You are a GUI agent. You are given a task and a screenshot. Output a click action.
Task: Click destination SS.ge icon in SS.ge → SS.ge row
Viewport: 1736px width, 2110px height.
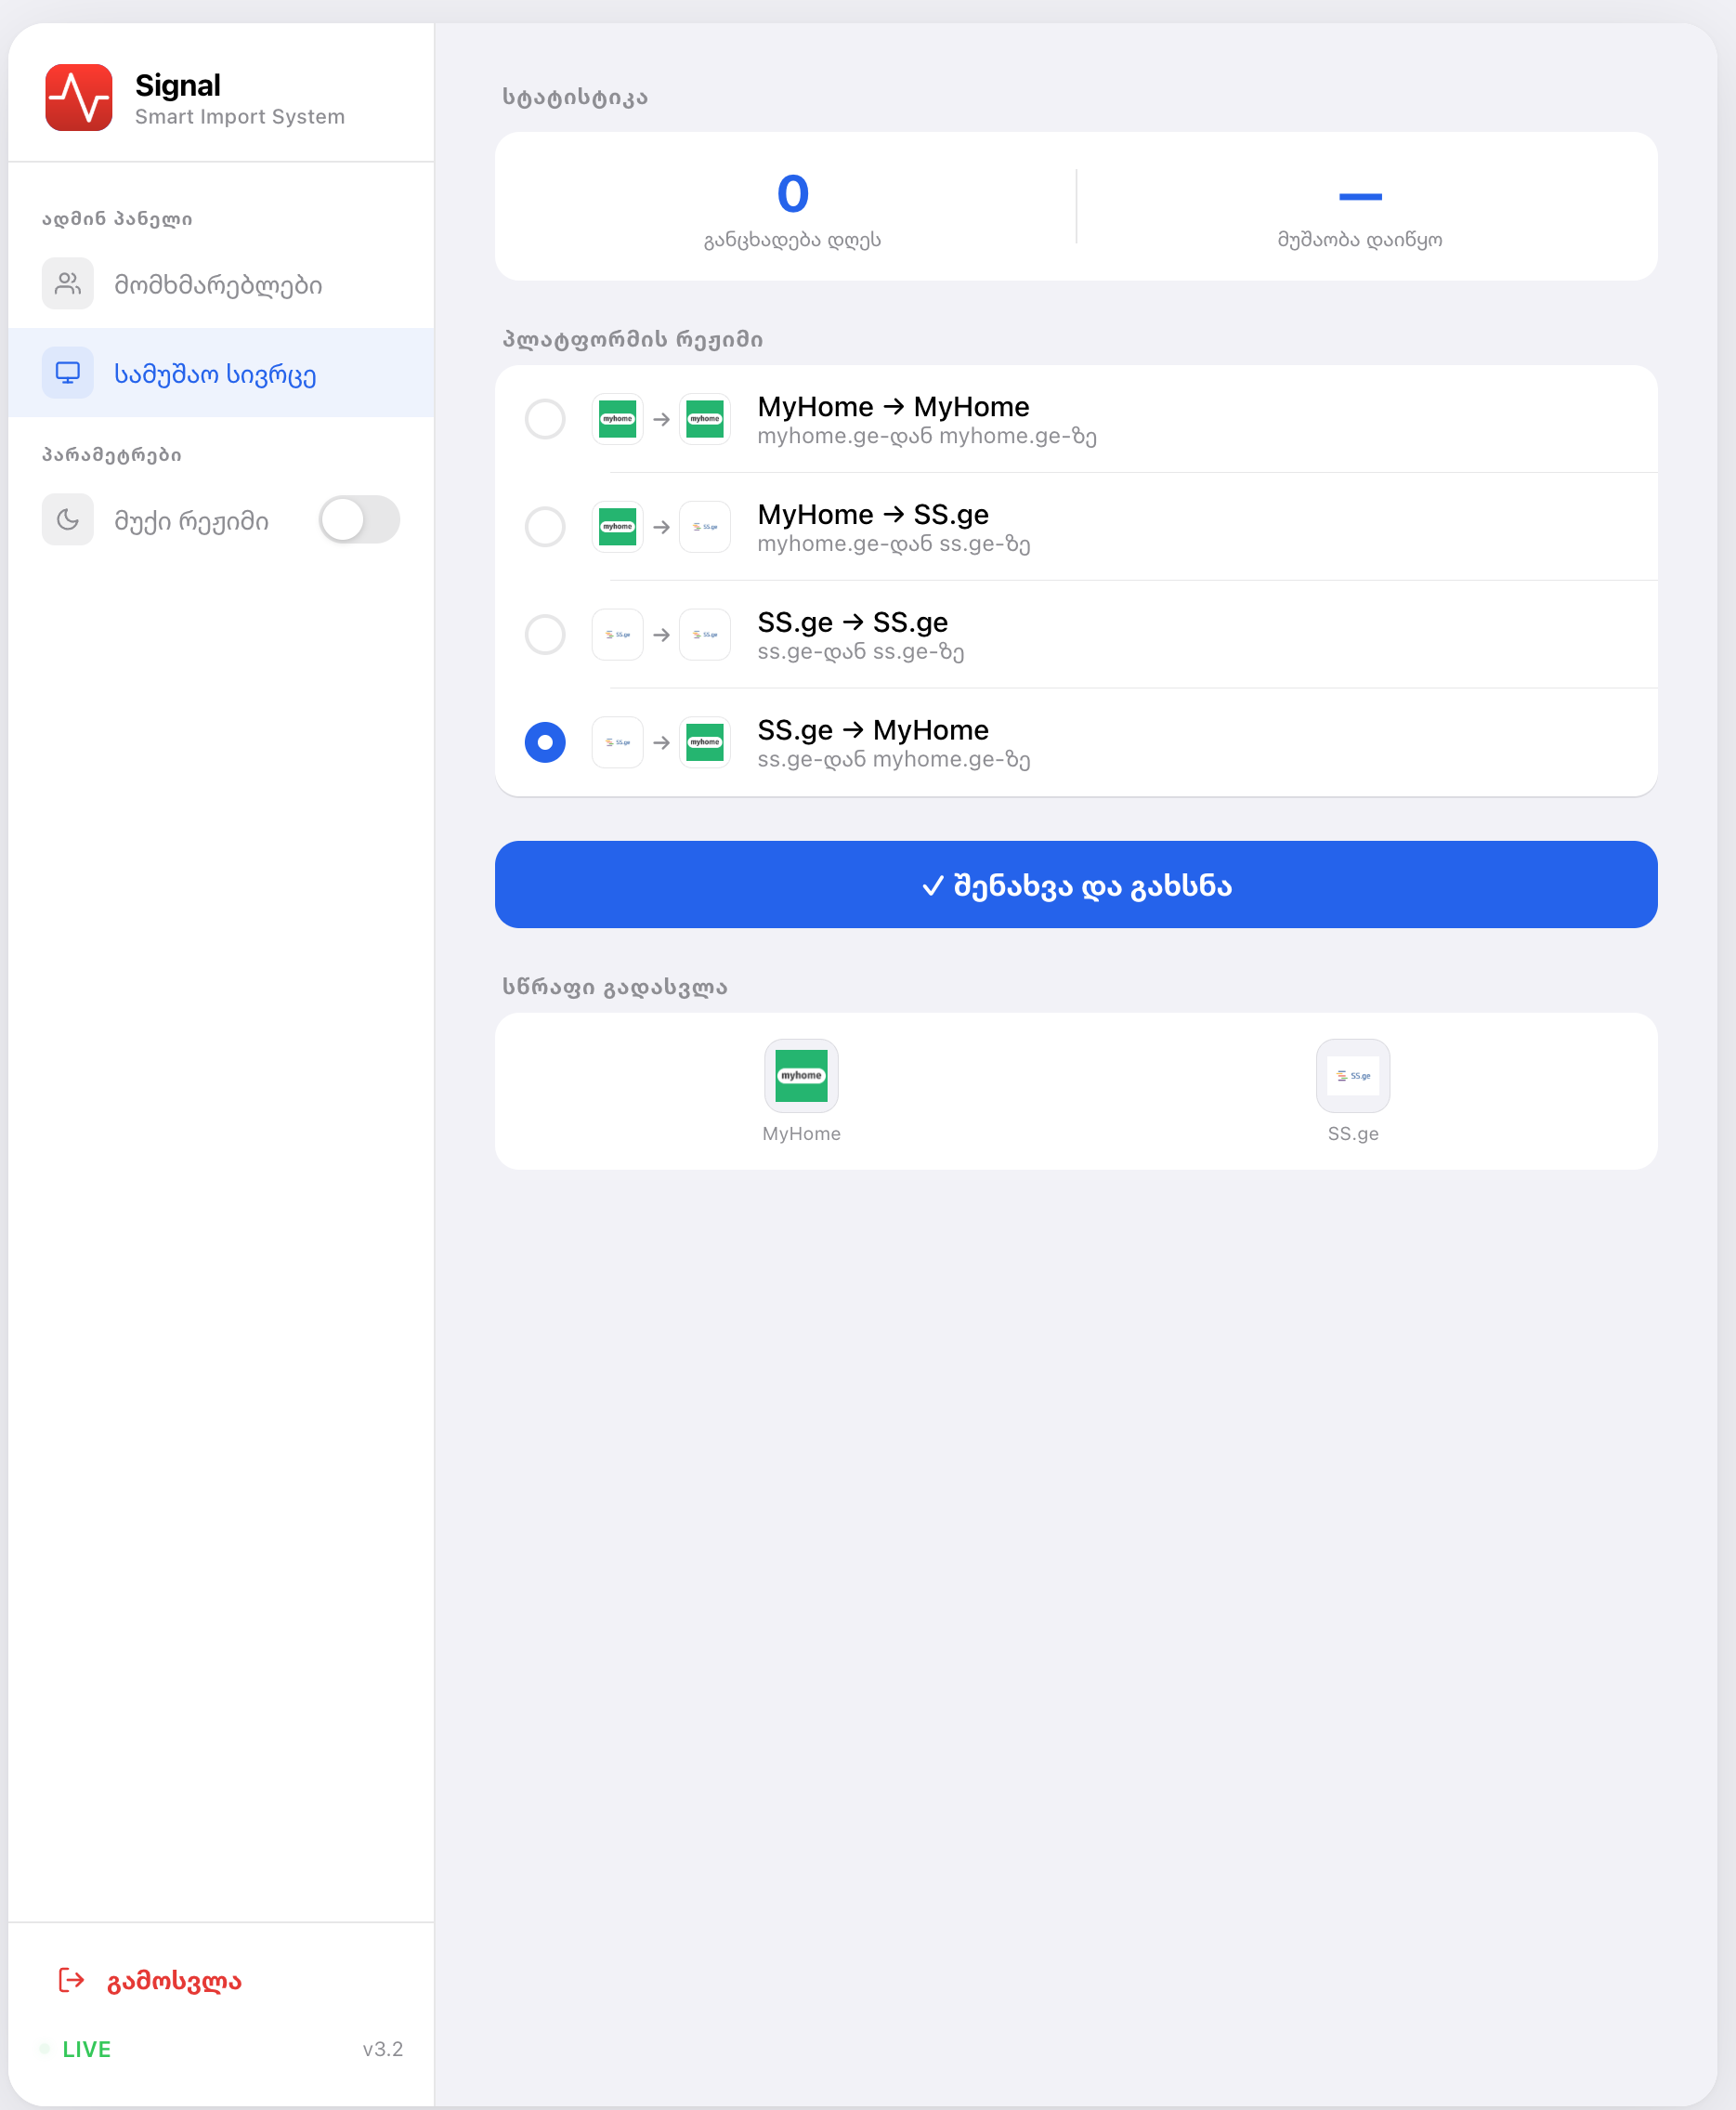[x=705, y=635]
